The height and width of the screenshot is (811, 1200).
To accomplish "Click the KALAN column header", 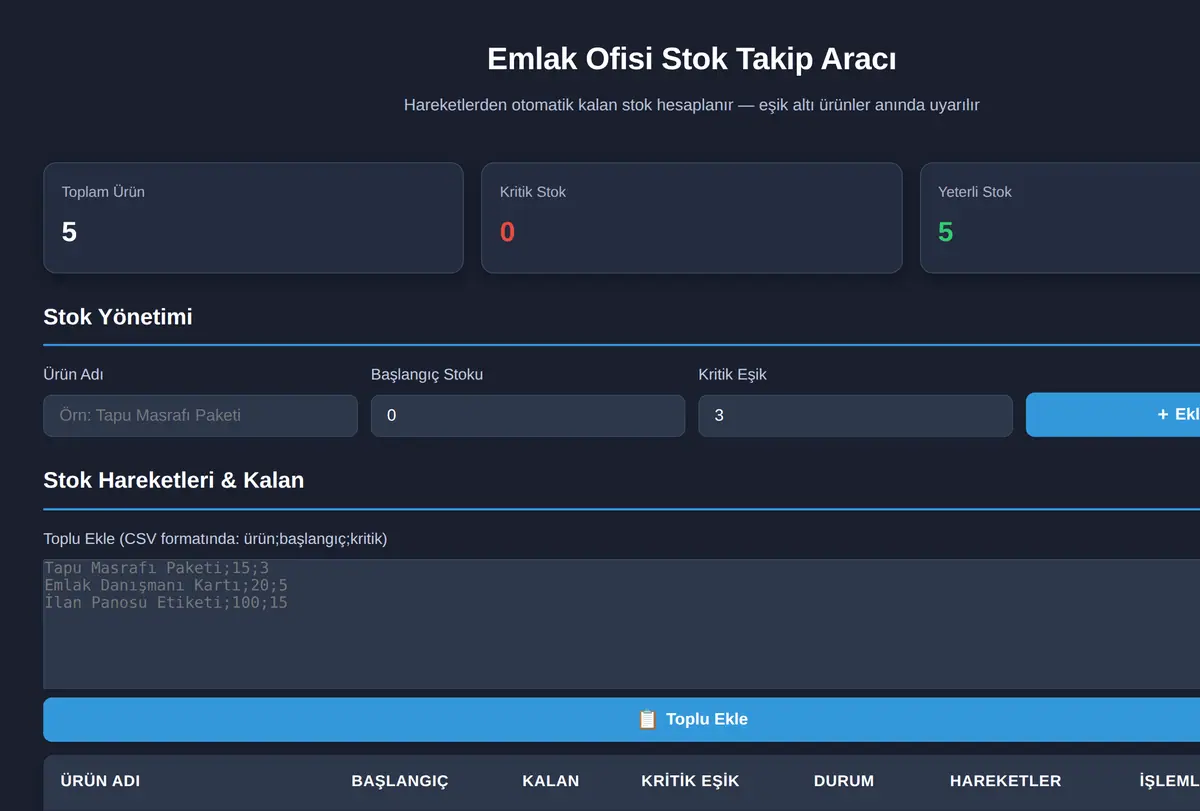I will [x=550, y=780].
